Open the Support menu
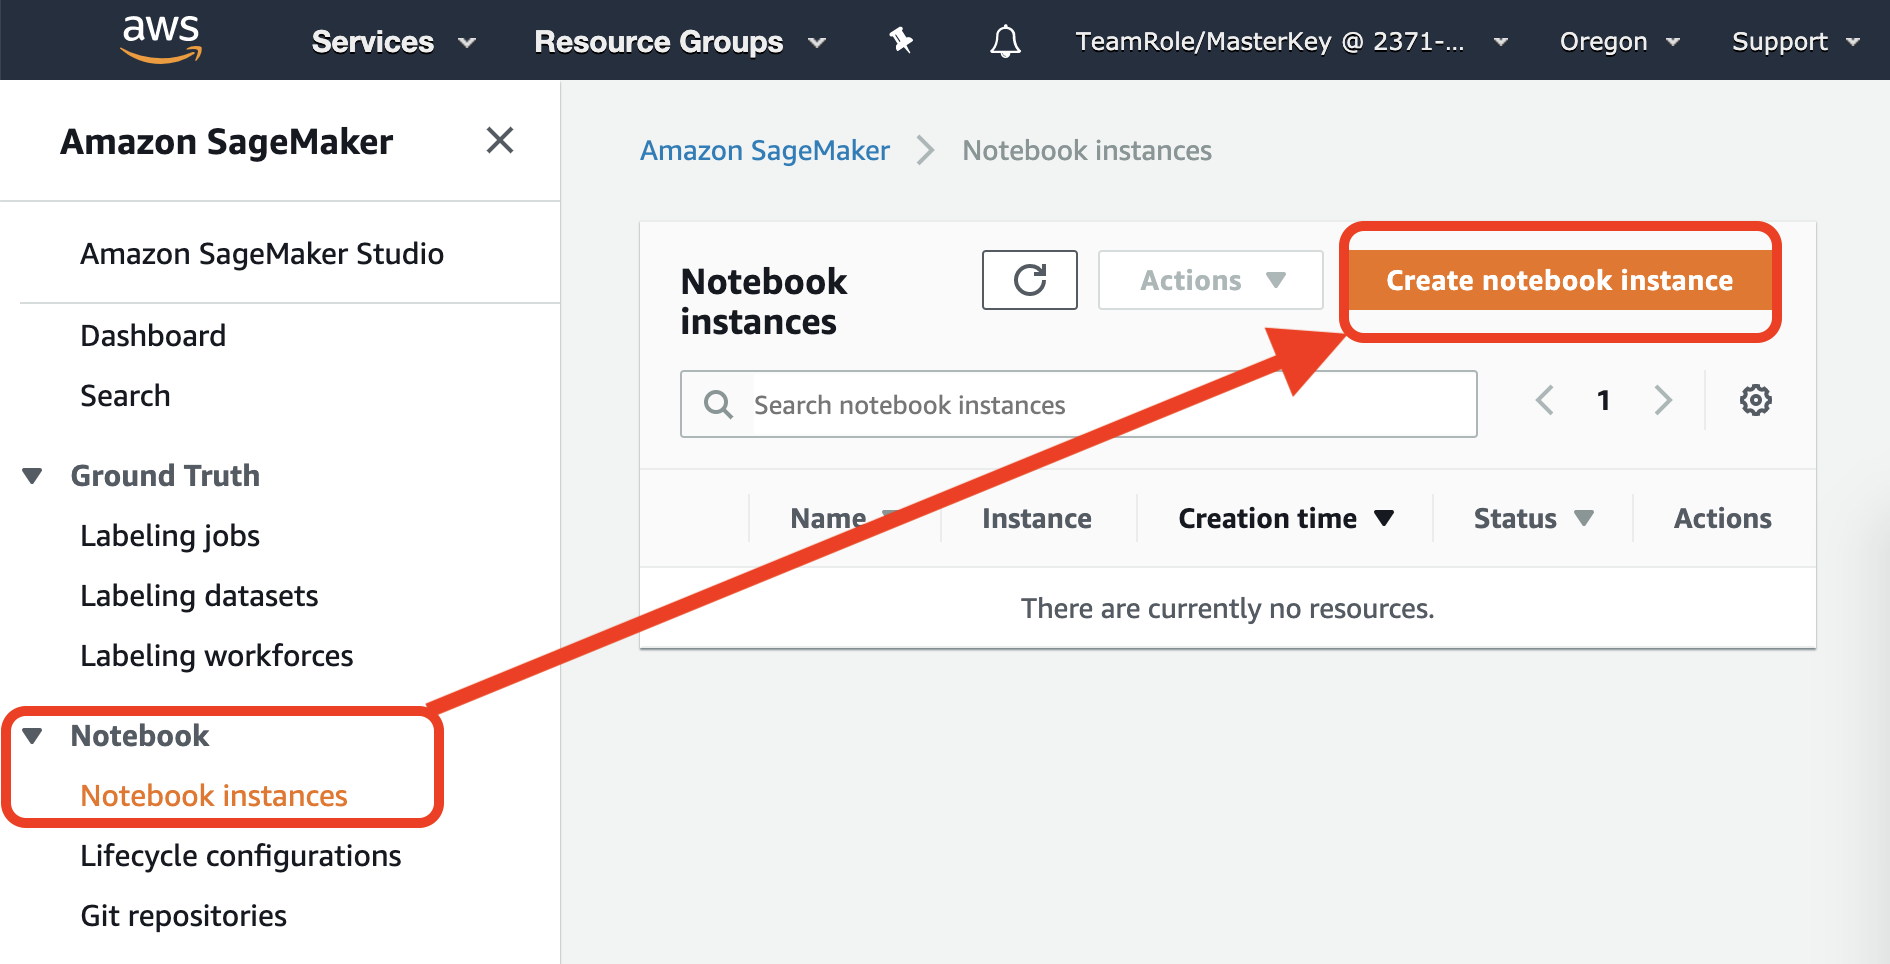Screen dimensions: 1890x964 [x=1795, y=42]
